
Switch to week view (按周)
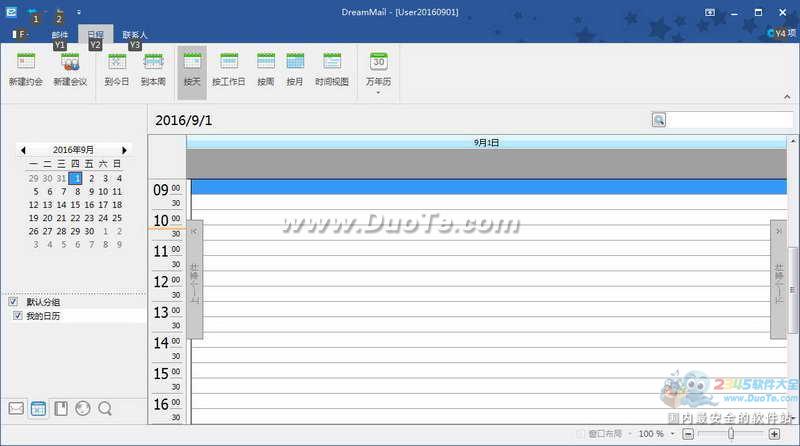[266, 70]
